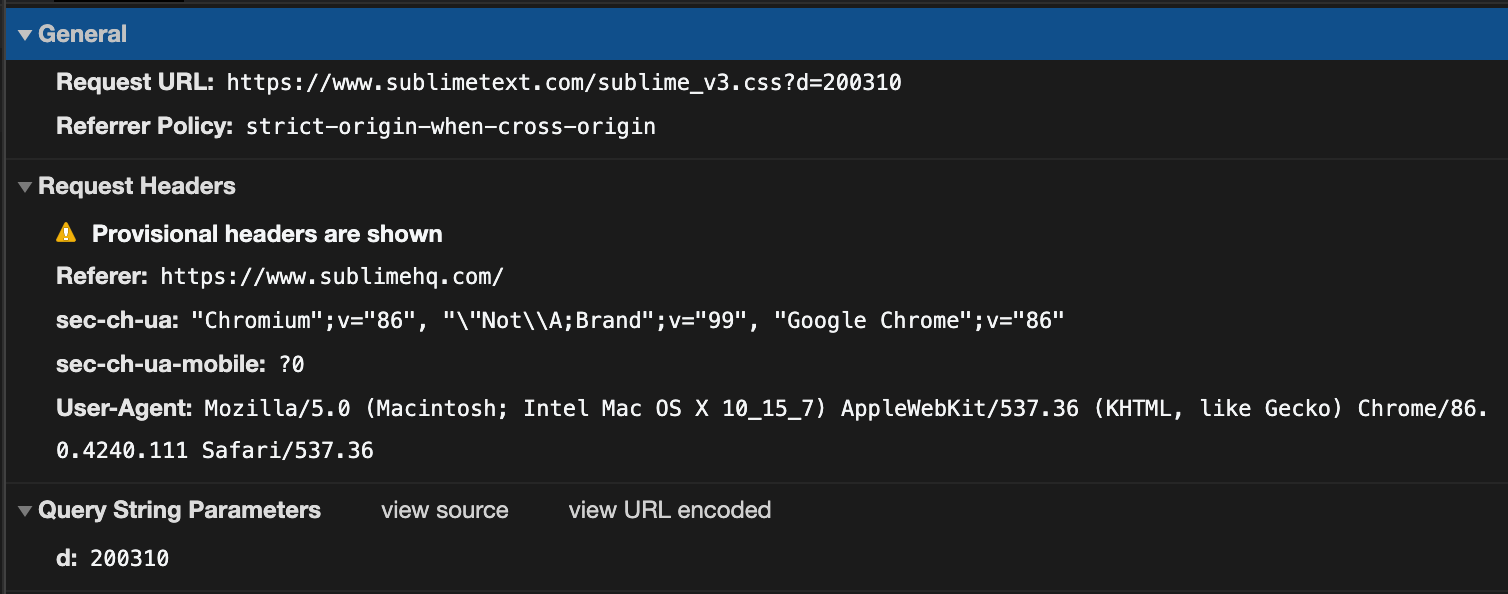Select the Referrer Policy value

(x=451, y=126)
